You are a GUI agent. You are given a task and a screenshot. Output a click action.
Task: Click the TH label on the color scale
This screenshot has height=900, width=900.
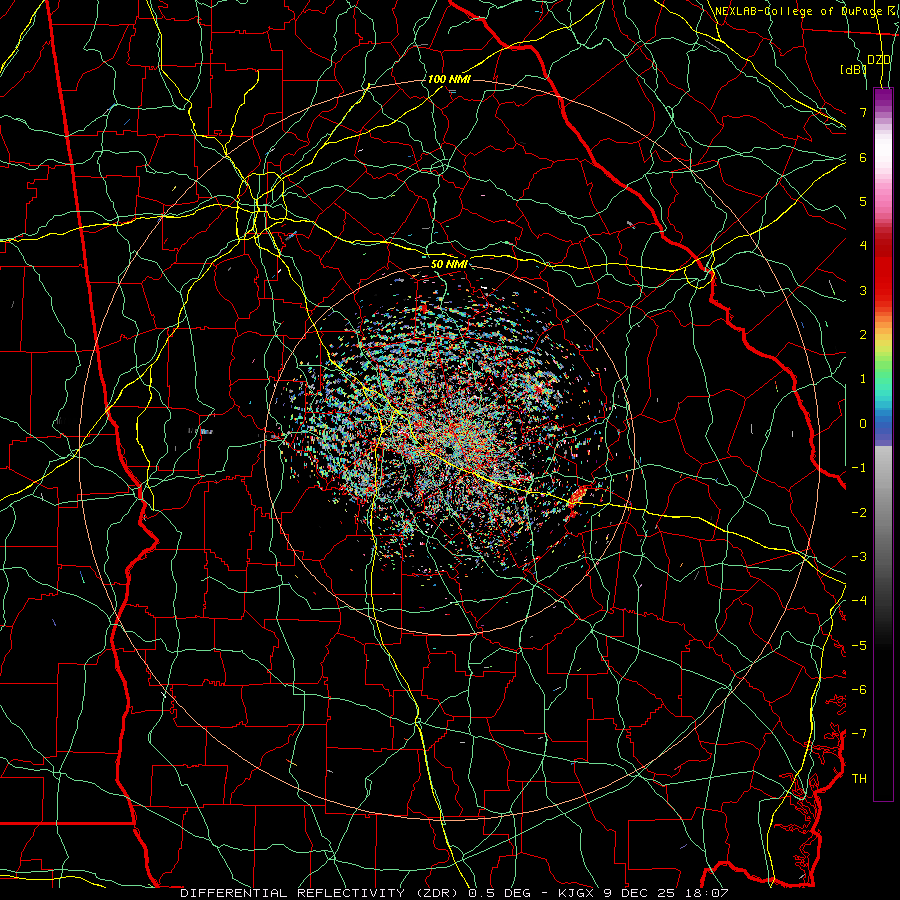[x=859, y=779]
